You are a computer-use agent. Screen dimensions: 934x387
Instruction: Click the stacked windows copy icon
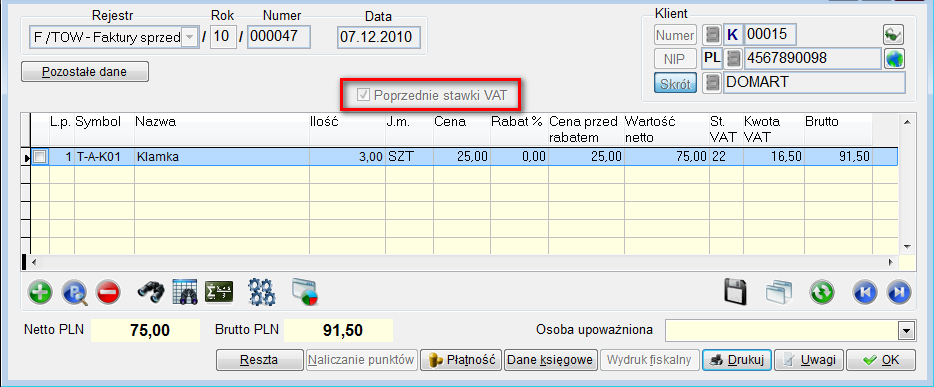click(779, 292)
